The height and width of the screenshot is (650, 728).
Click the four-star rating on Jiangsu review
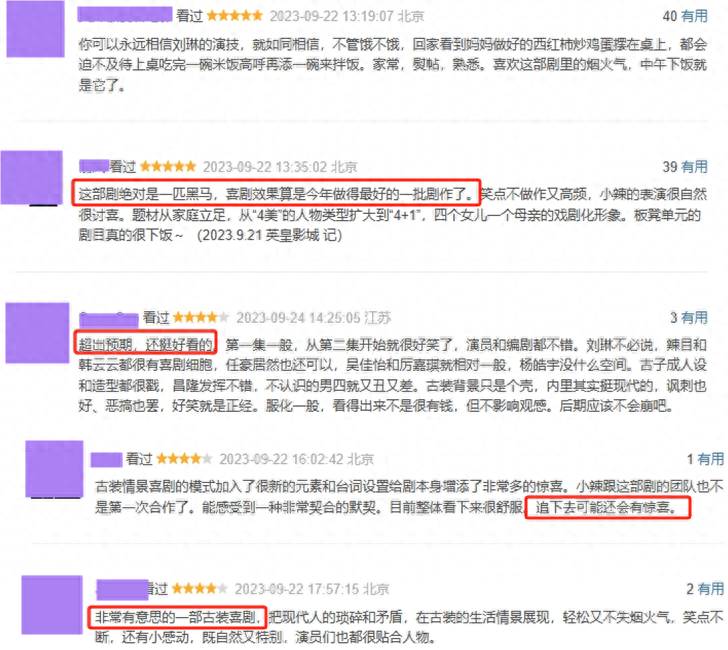201,318
